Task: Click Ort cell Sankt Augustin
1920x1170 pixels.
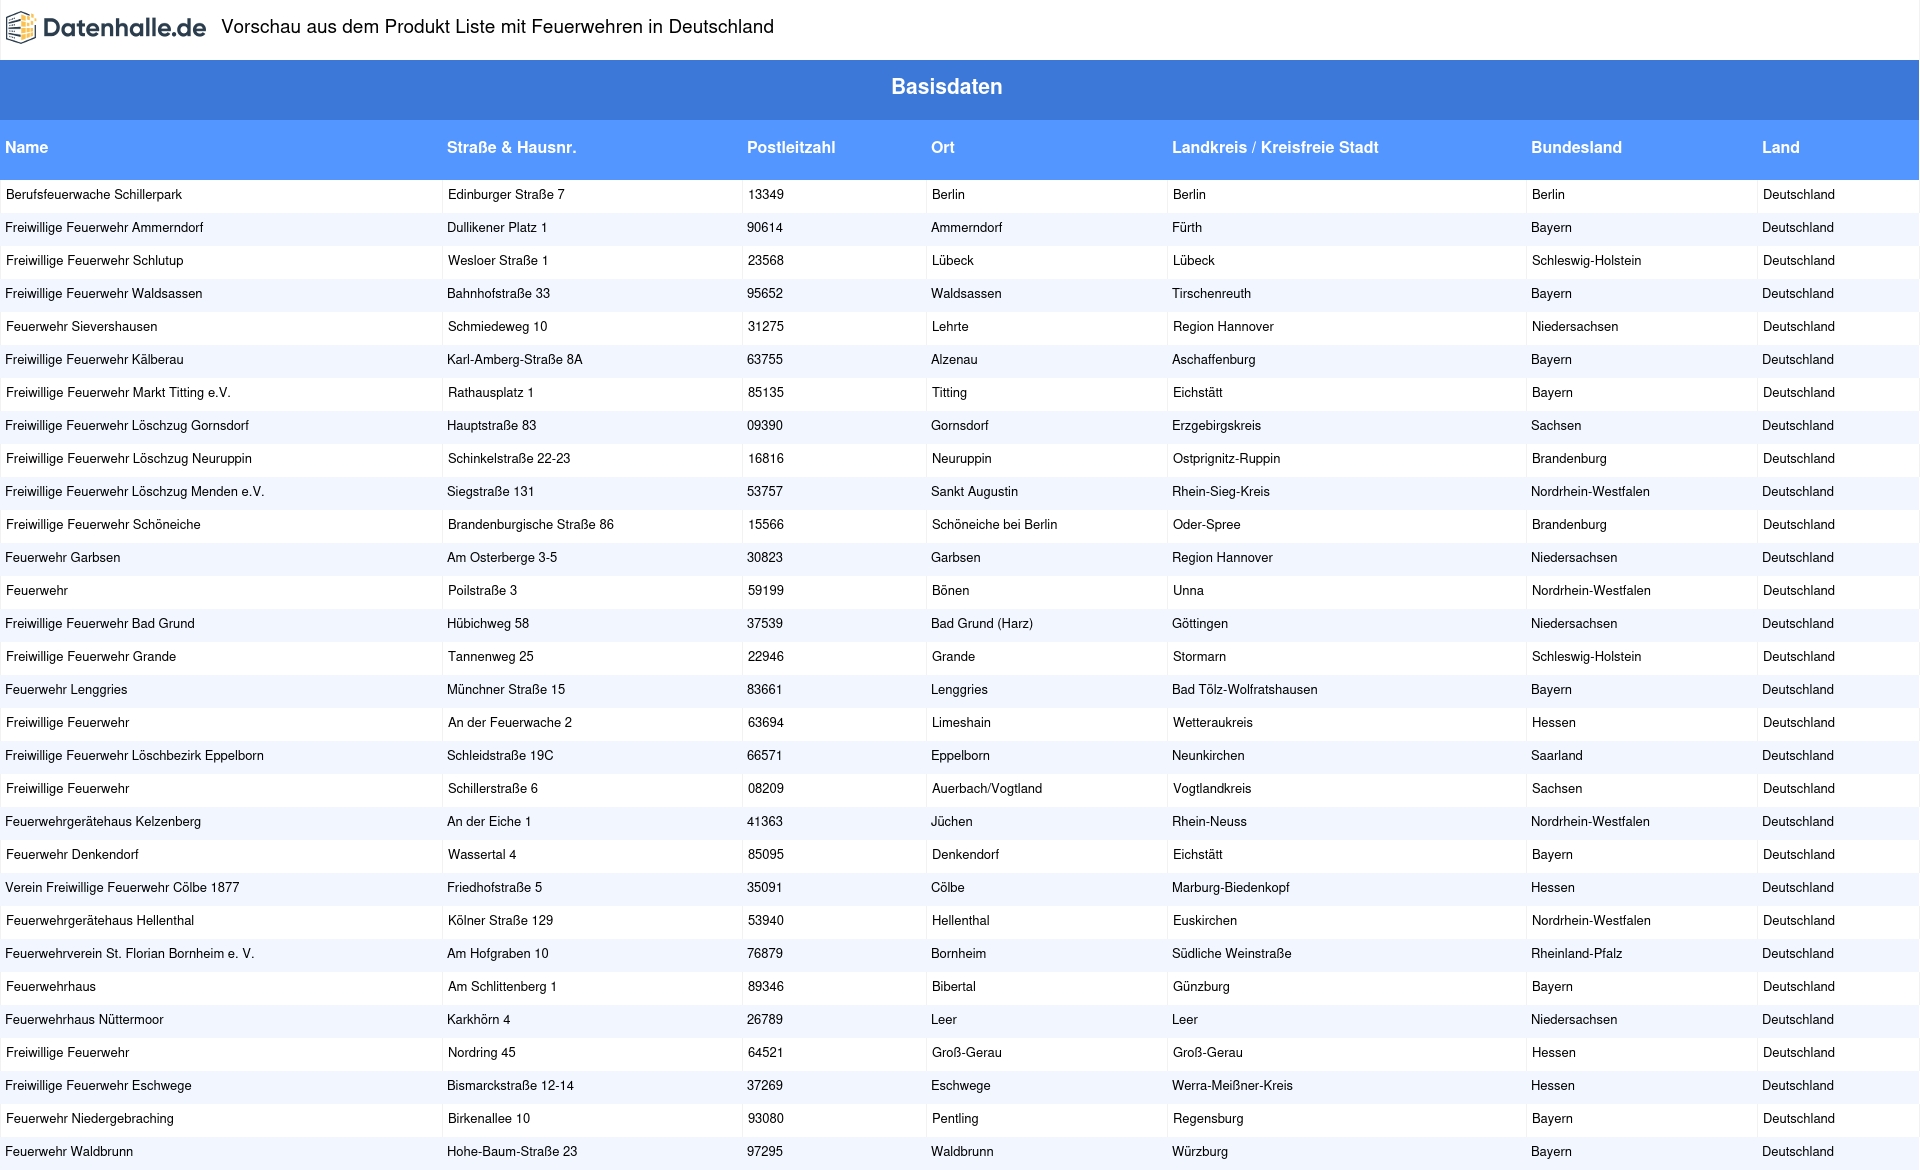Action: pyautogui.click(x=974, y=492)
